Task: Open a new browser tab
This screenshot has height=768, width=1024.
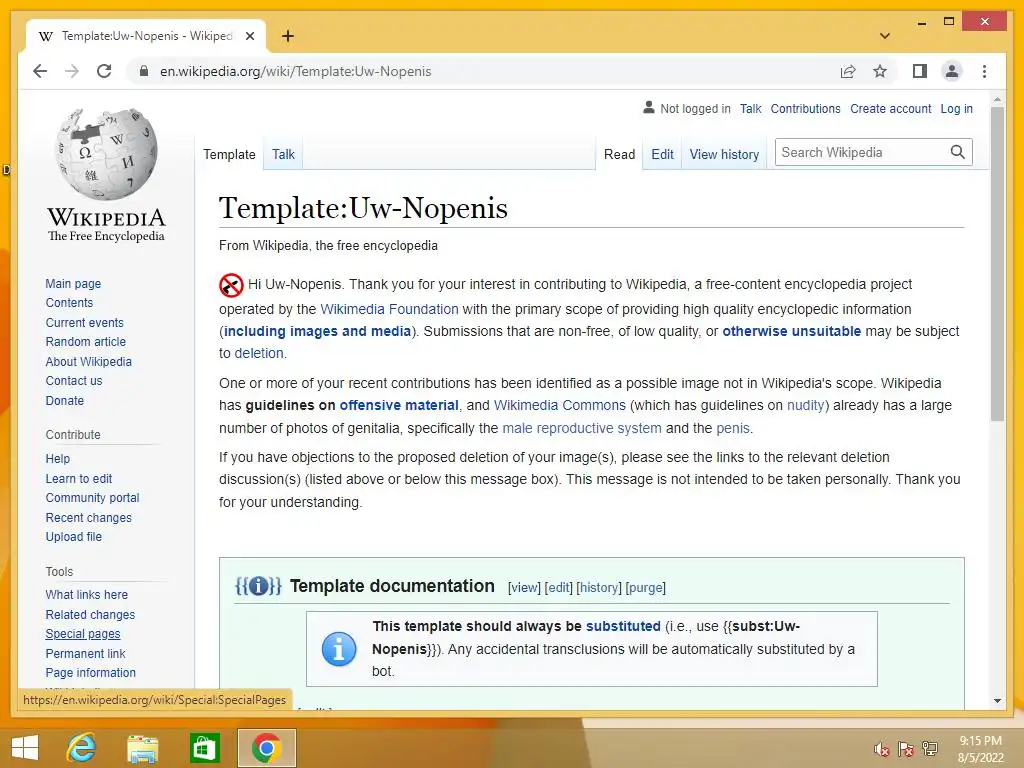Action: point(288,36)
